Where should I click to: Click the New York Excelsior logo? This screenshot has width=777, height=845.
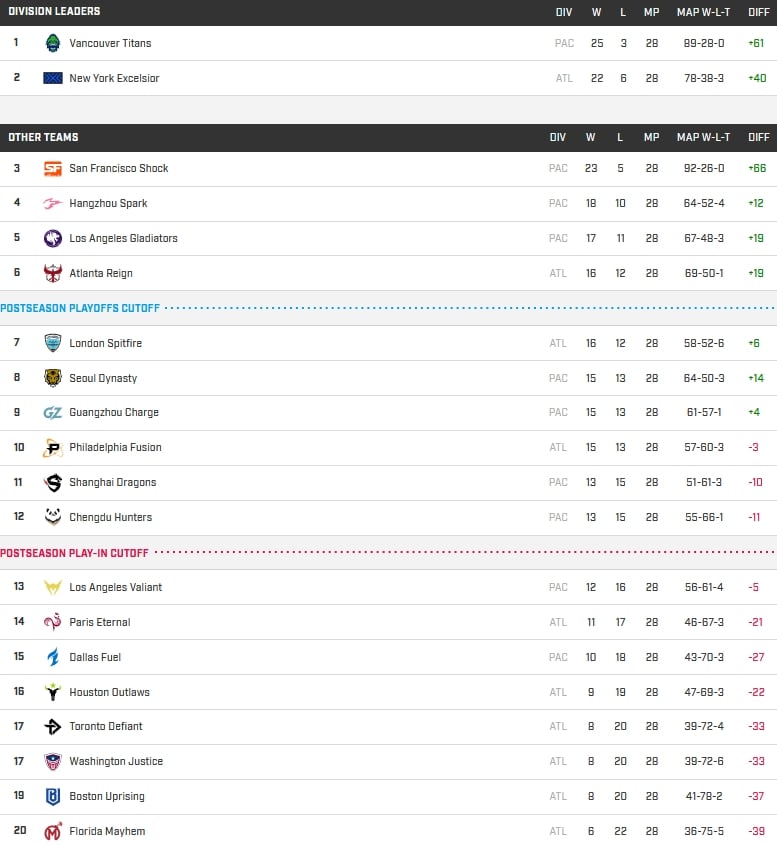click(53, 78)
